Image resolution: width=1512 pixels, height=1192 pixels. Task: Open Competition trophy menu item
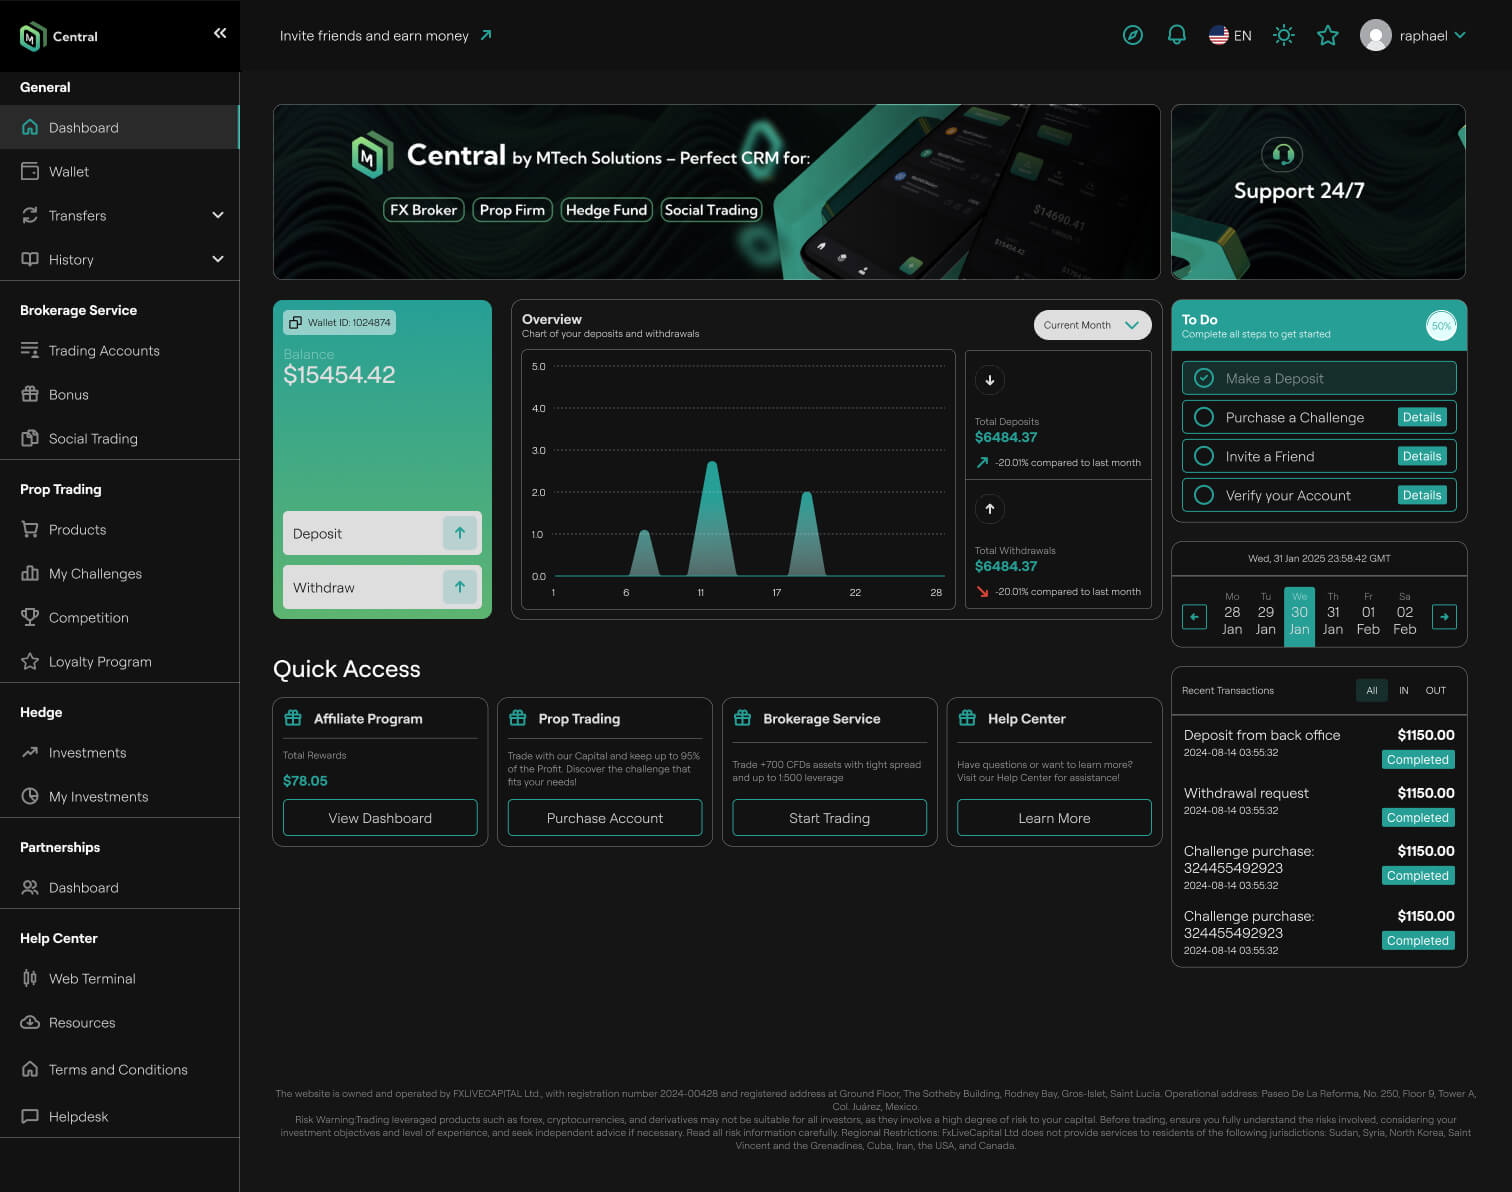click(x=120, y=617)
